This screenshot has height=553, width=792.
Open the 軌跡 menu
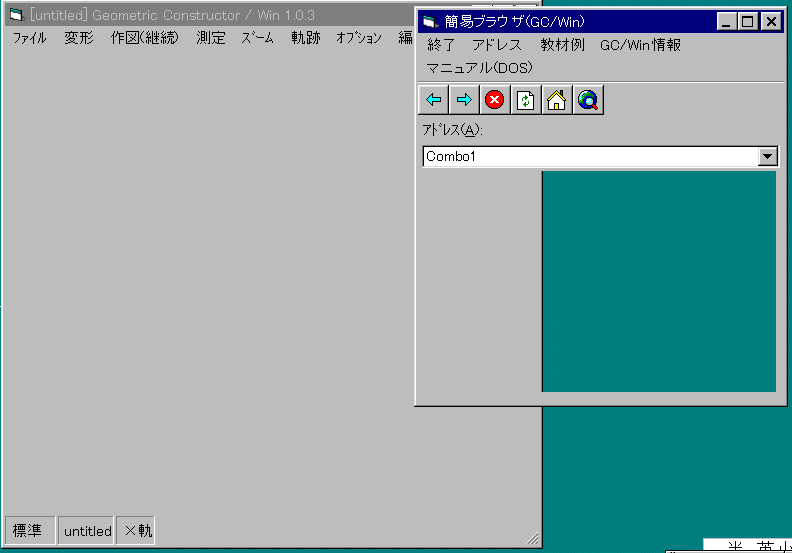point(306,38)
